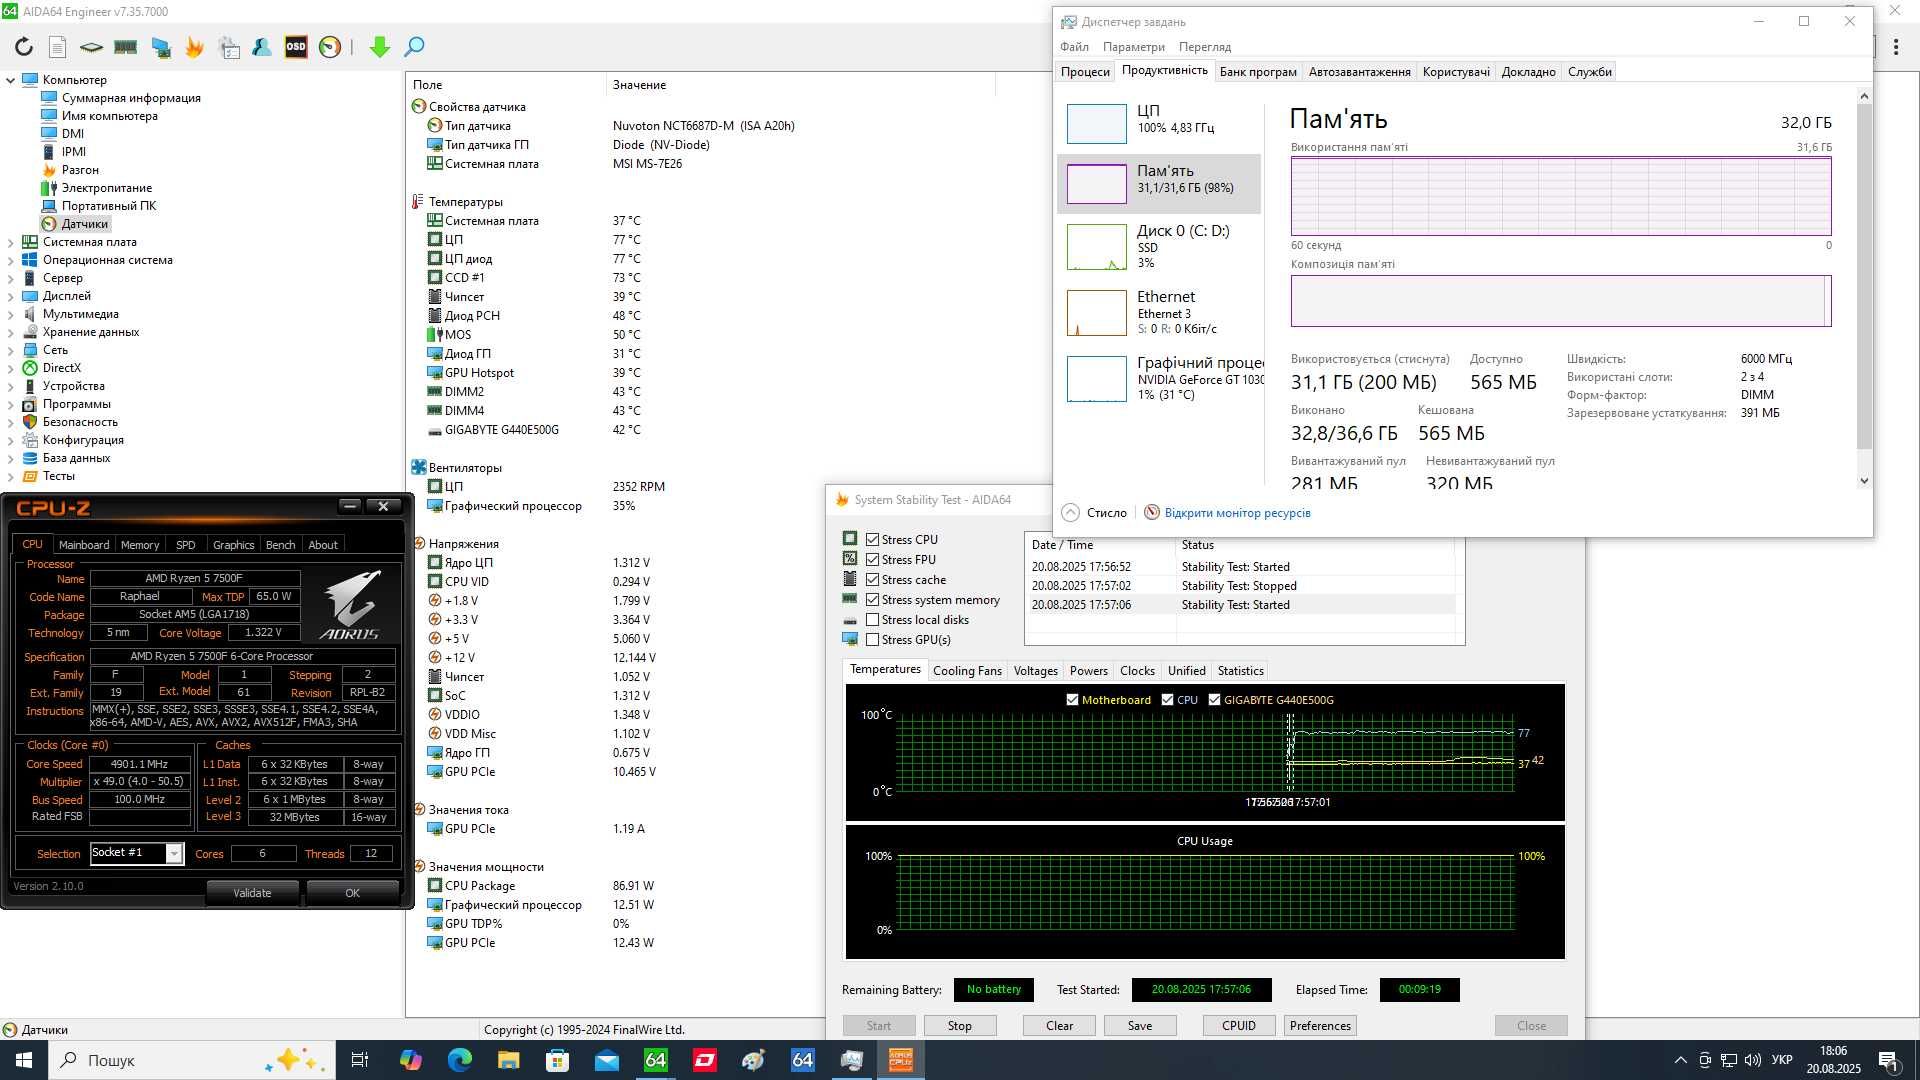Collapse Task Manager view with Стисло
This screenshot has height=1080, width=1920.
pyautogui.click(x=1094, y=513)
